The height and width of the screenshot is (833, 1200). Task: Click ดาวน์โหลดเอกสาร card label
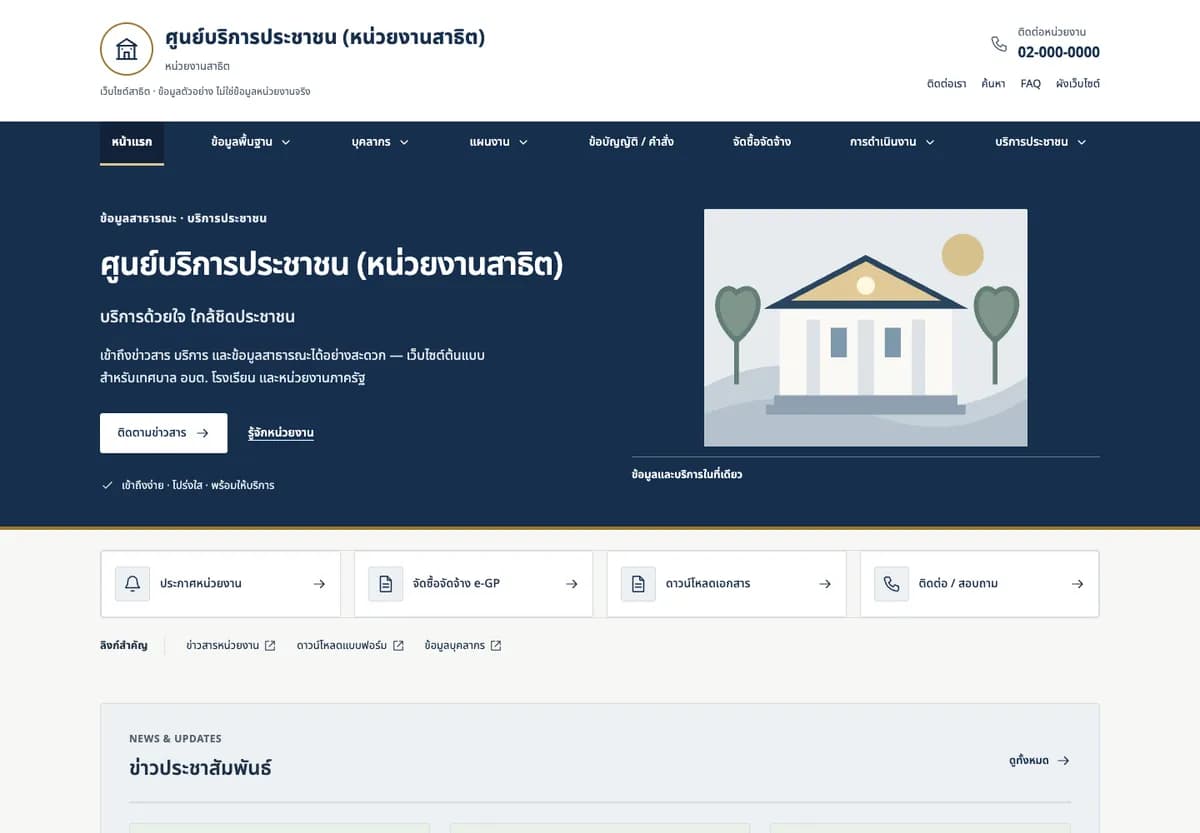pyautogui.click(x=708, y=584)
